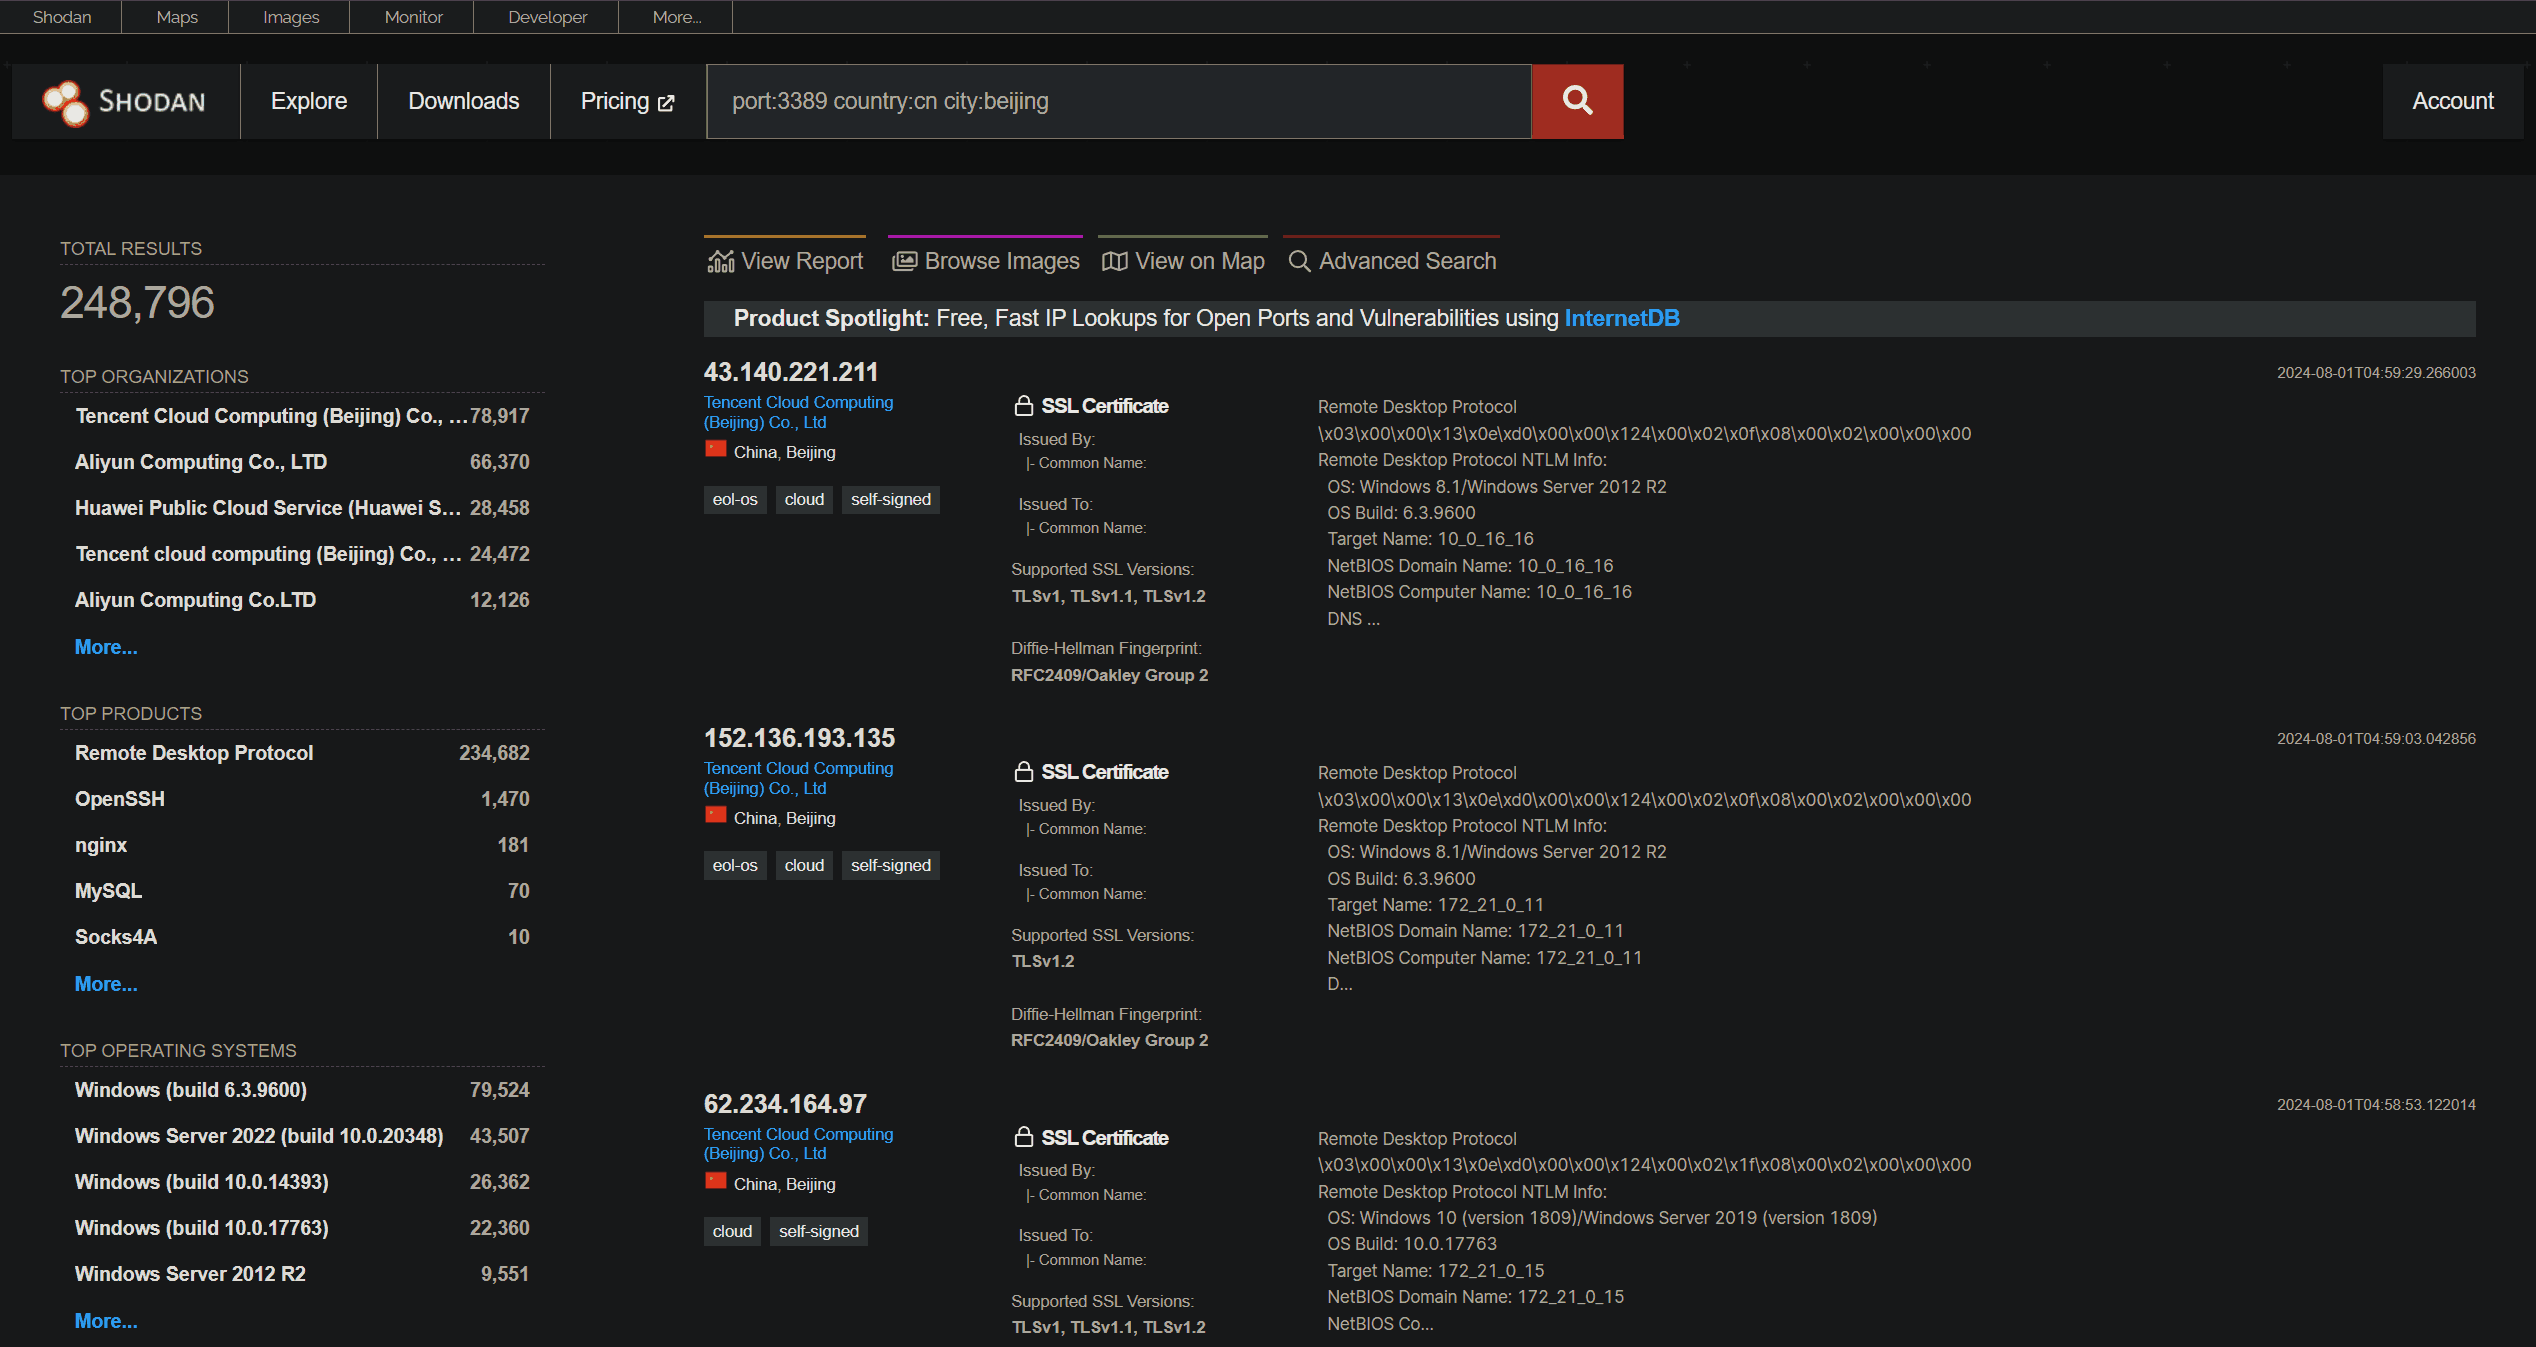This screenshot has height=1347, width=2536.
Task: Click SSL Certificate lock icon of first result
Action: [1023, 406]
